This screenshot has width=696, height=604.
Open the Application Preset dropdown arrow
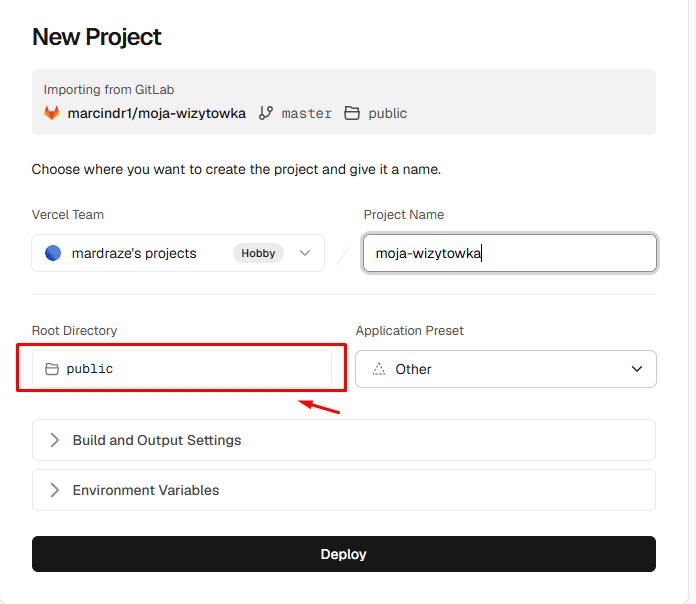(x=637, y=369)
